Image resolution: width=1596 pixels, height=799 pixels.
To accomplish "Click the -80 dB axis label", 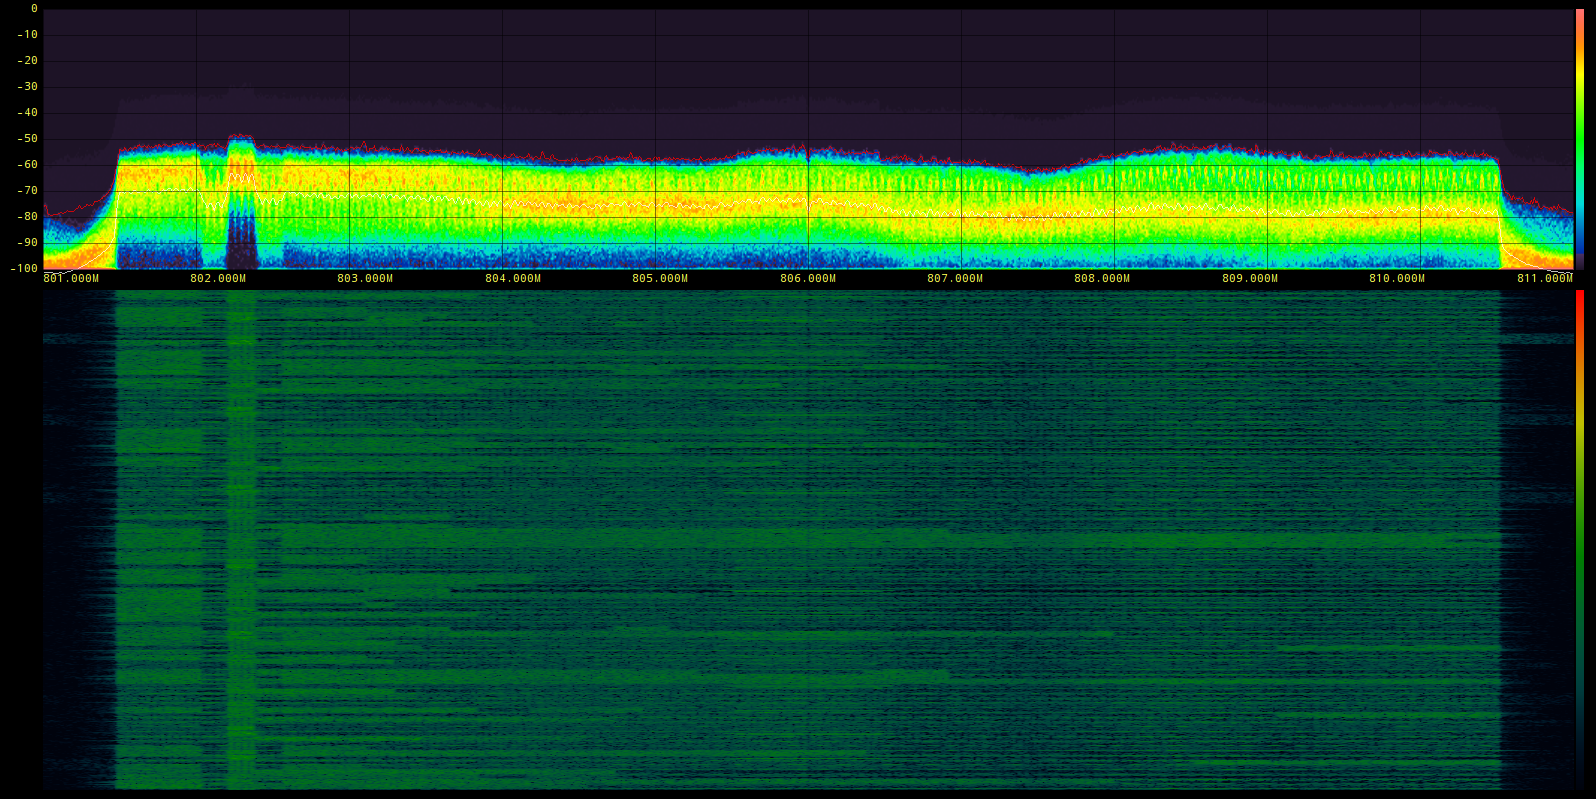I will coord(28,216).
